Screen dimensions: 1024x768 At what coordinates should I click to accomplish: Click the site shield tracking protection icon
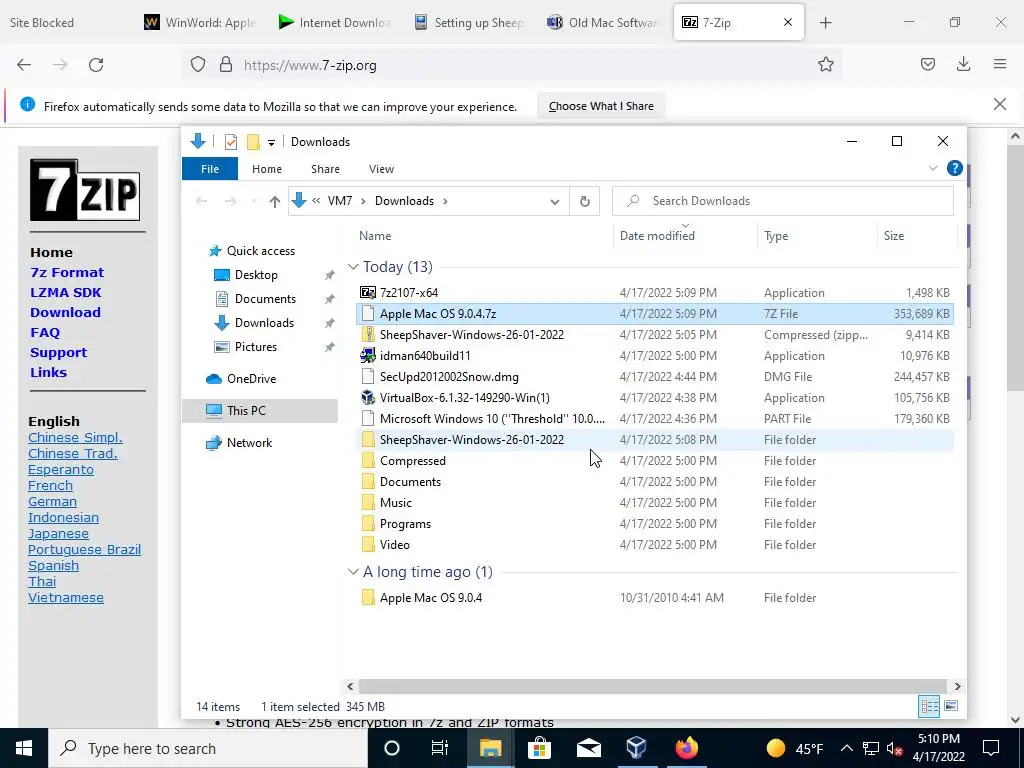click(x=198, y=65)
